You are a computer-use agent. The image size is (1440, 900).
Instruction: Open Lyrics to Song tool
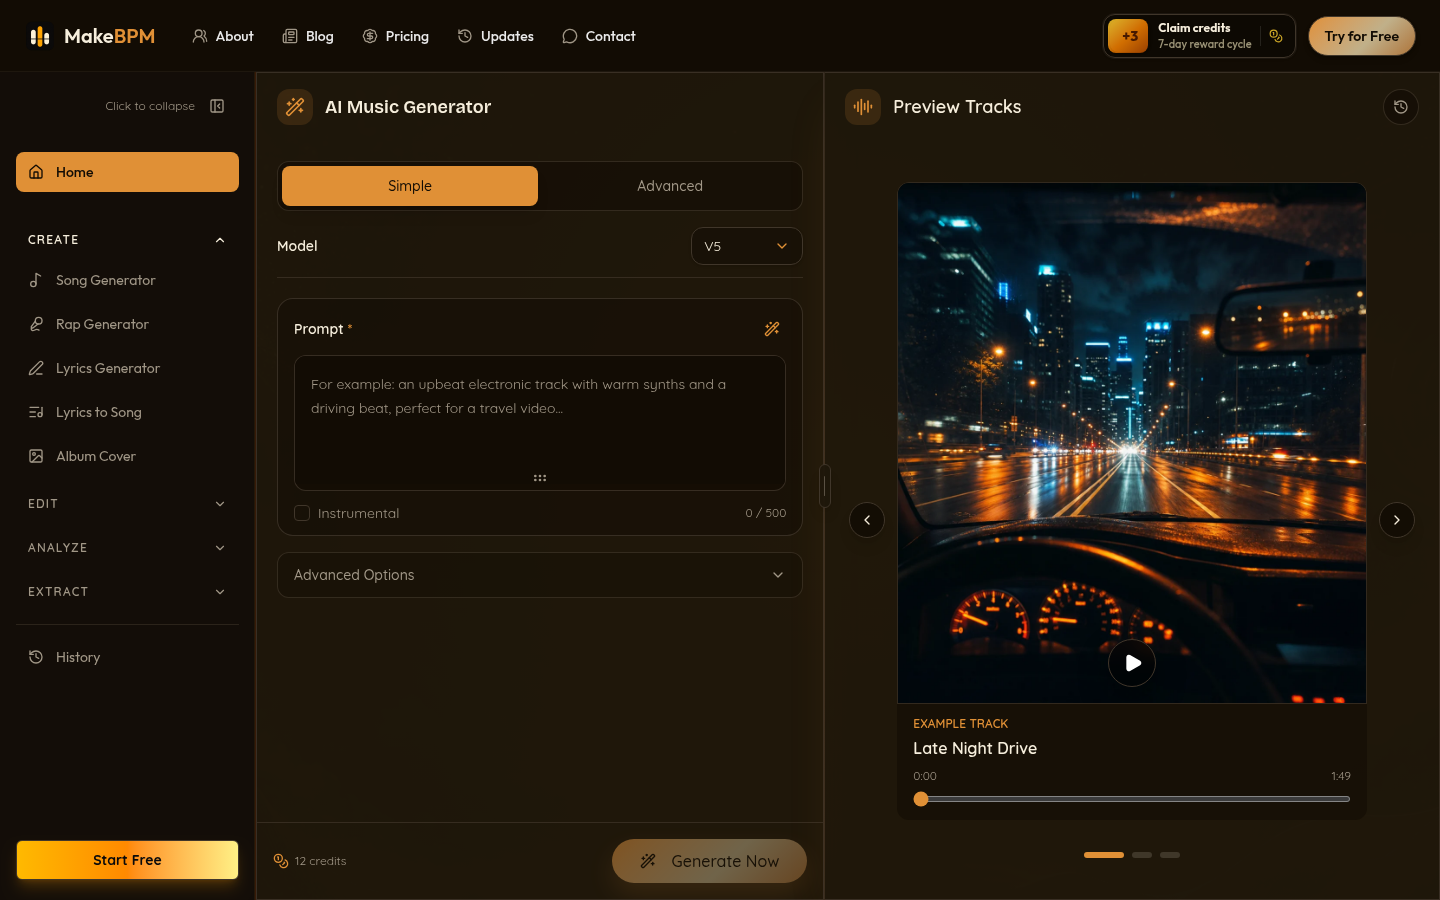tap(127, 412)
